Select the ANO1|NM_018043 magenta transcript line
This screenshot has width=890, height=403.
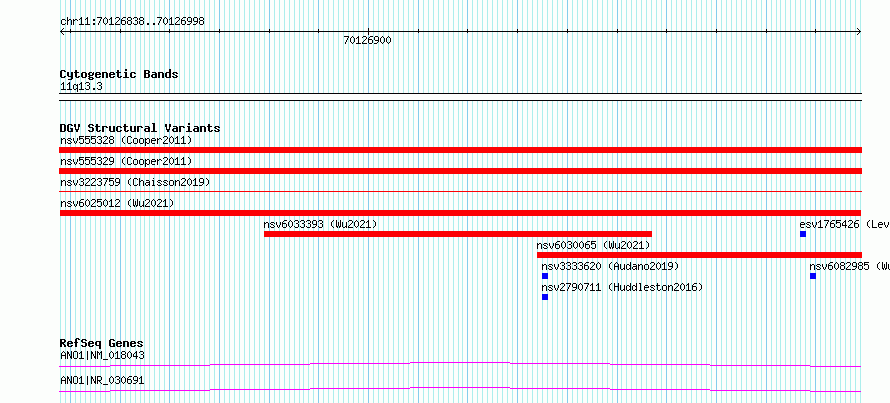click(460, 364)
